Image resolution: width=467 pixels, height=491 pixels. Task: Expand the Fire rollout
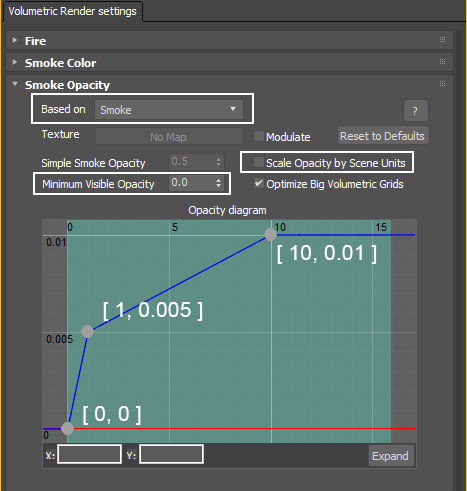15,40
